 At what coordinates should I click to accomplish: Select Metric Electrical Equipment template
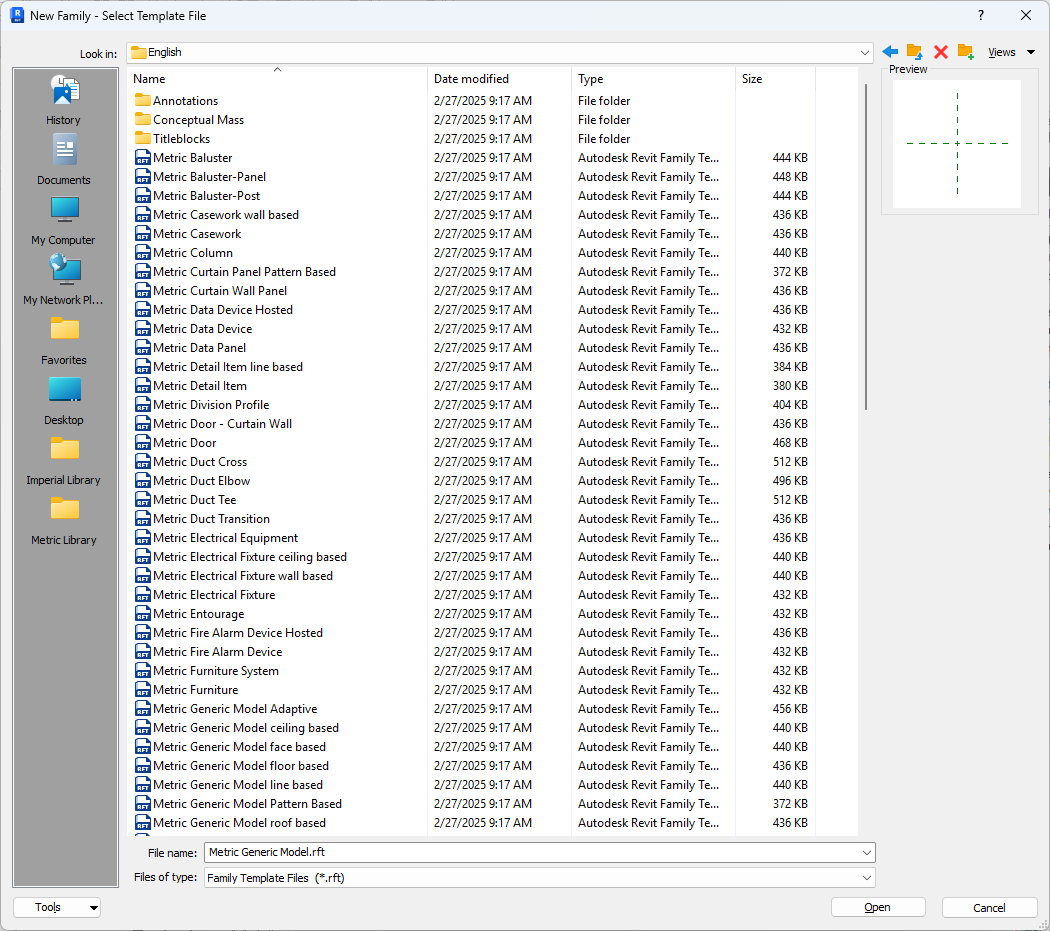point(225,538)
